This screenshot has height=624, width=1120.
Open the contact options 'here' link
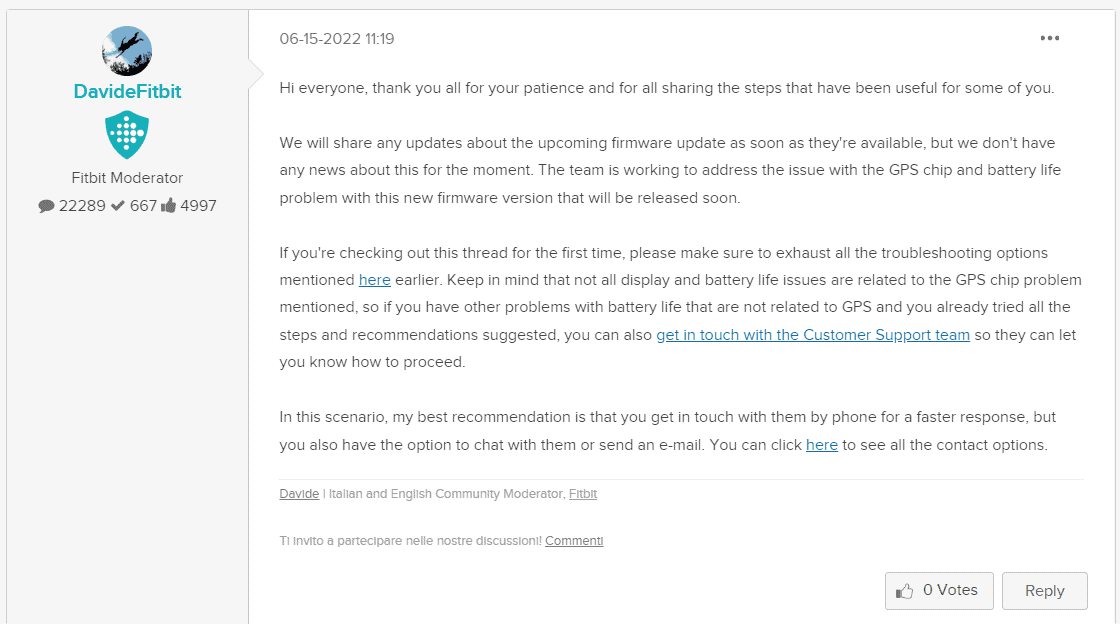(822, 444)
